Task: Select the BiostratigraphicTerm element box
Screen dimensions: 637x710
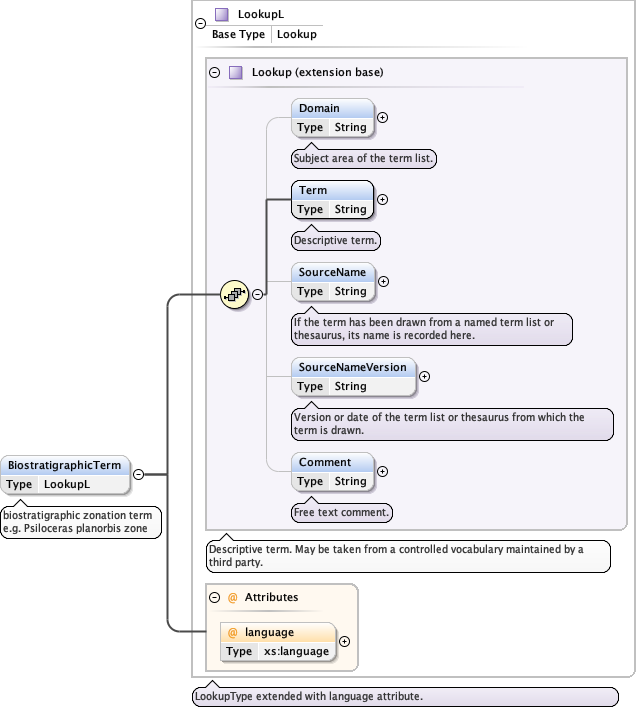Action: (x=66, y=465)
